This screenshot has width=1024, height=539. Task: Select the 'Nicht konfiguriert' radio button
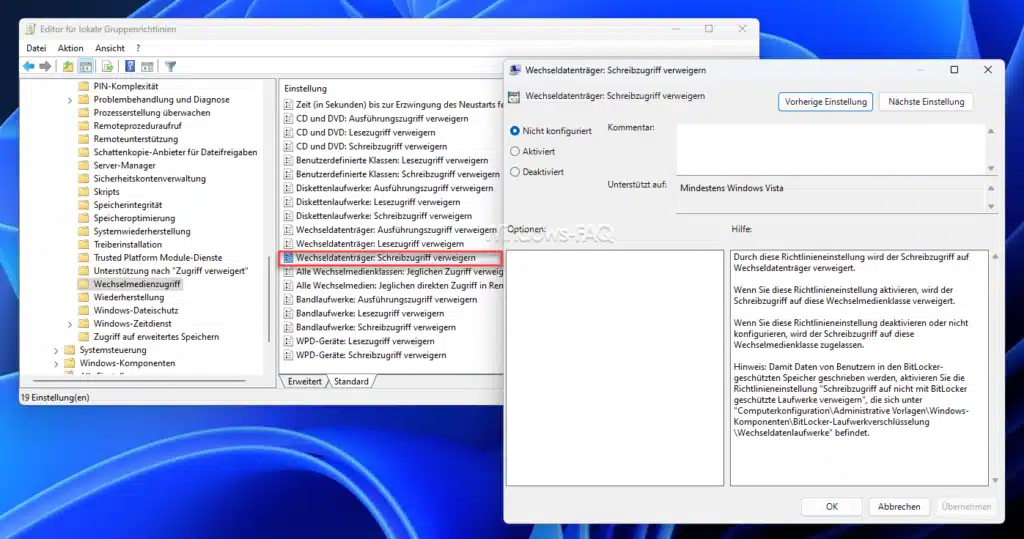point(515,131)
